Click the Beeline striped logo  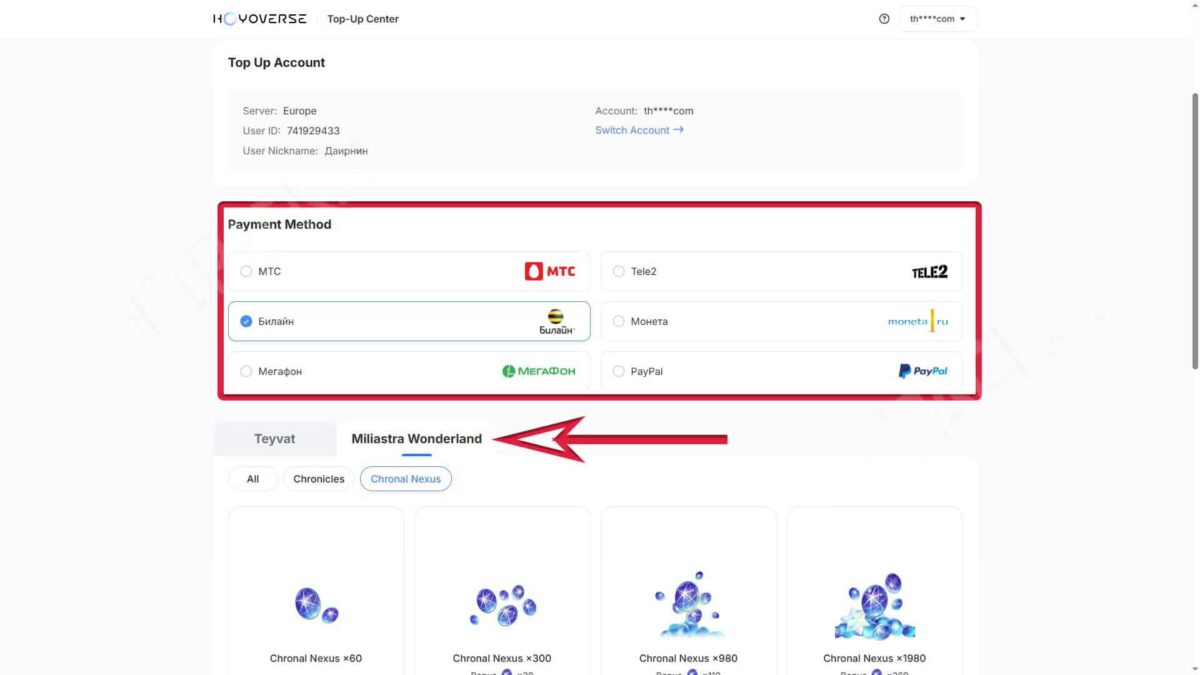[556, 321]
